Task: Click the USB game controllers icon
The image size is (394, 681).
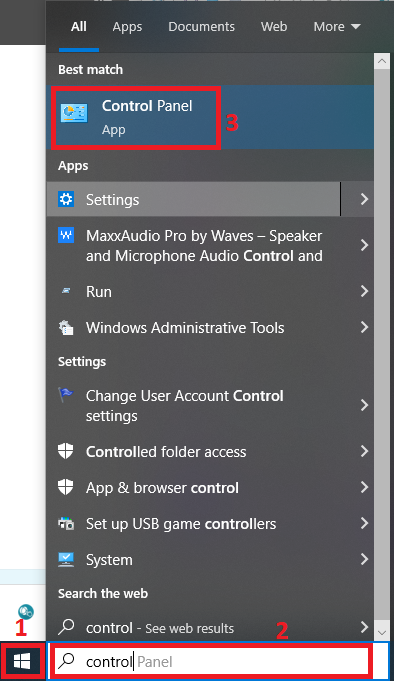Action: point(66,523)
